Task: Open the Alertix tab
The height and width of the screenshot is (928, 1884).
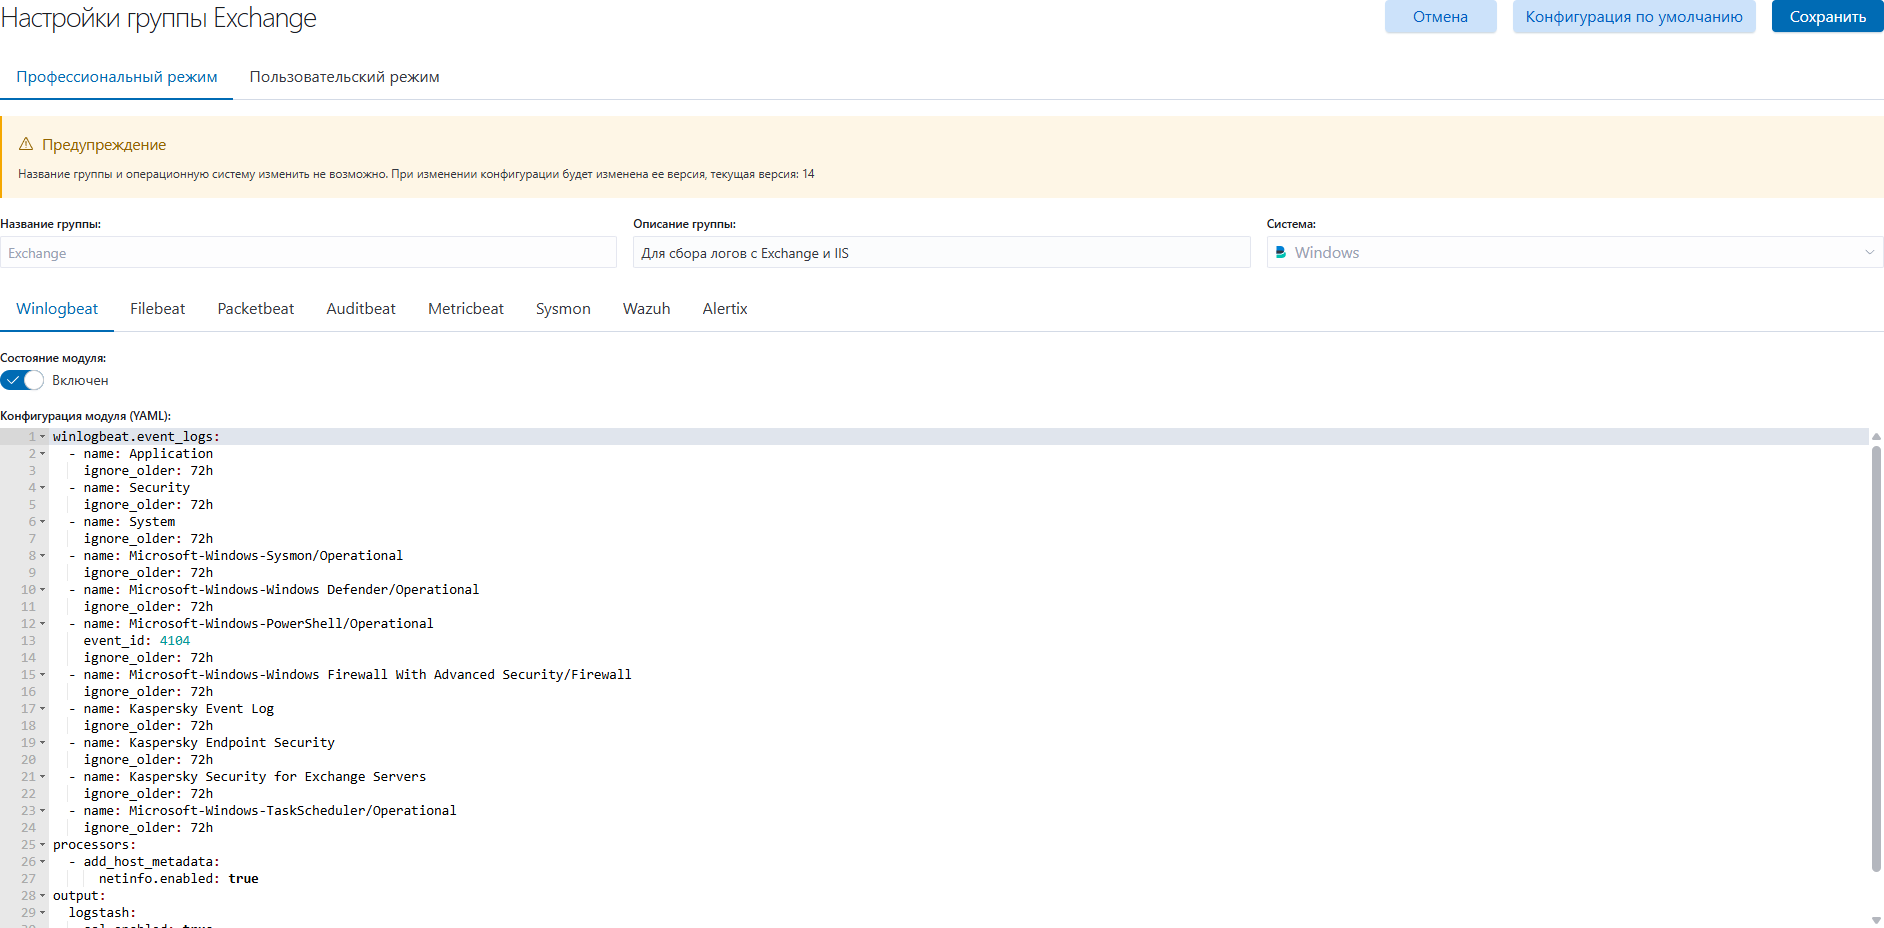Action: pyautogui.click(x=725, y=309)
